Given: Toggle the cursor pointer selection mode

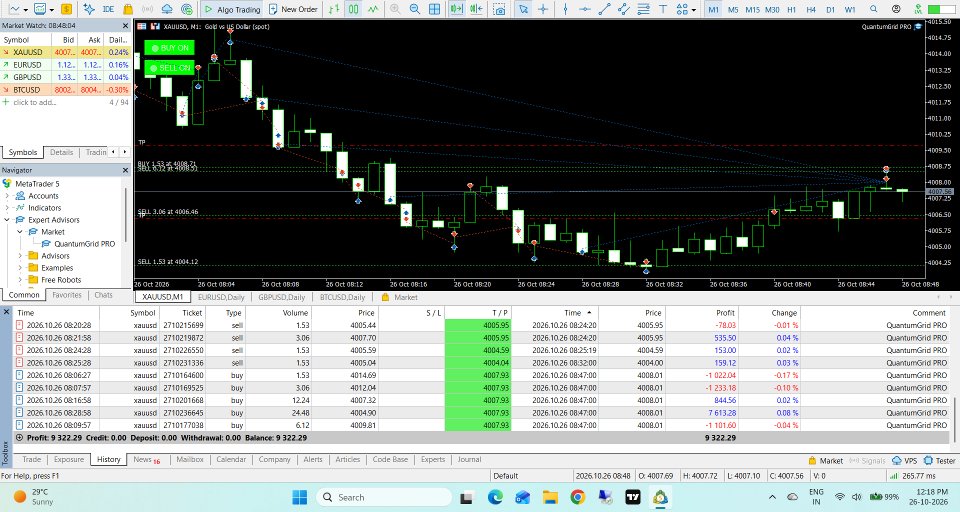Looking at the screenshot, I should 523,9.
